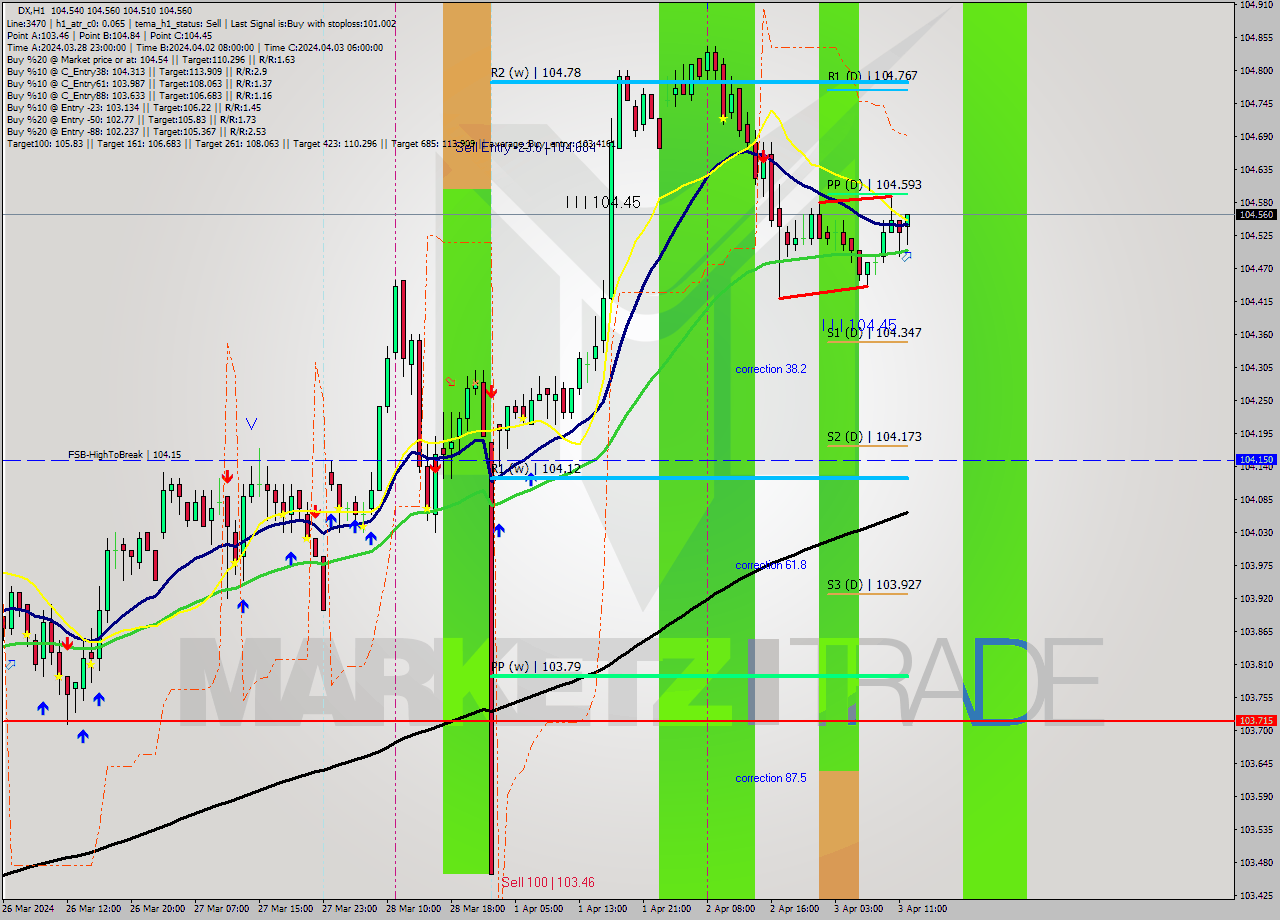Click the 'S3 (D) | 103.927' support label
The width and height of the screenshot is (1280, 920).
[874, 584]
